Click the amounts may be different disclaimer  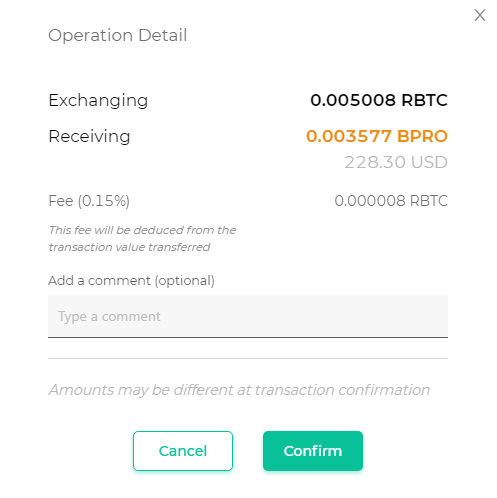[x=239, y=390]
